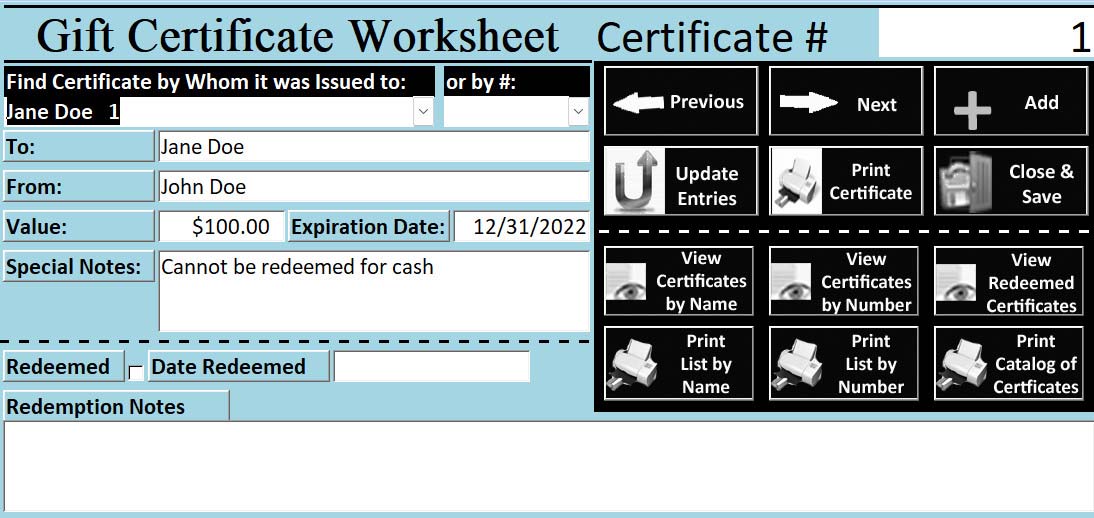Click the Previous record arrow icon
Screen dimensions: 1094x518
click(x=638, y=102)
